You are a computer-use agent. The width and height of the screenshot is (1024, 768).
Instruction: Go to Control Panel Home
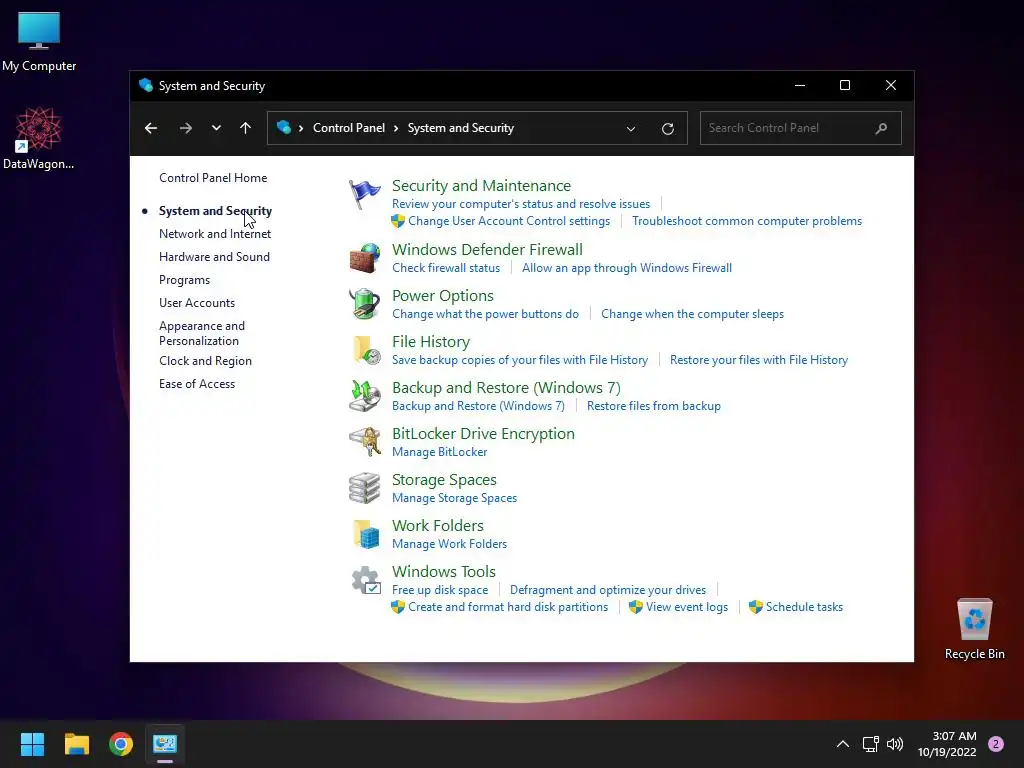pos(213,178)
